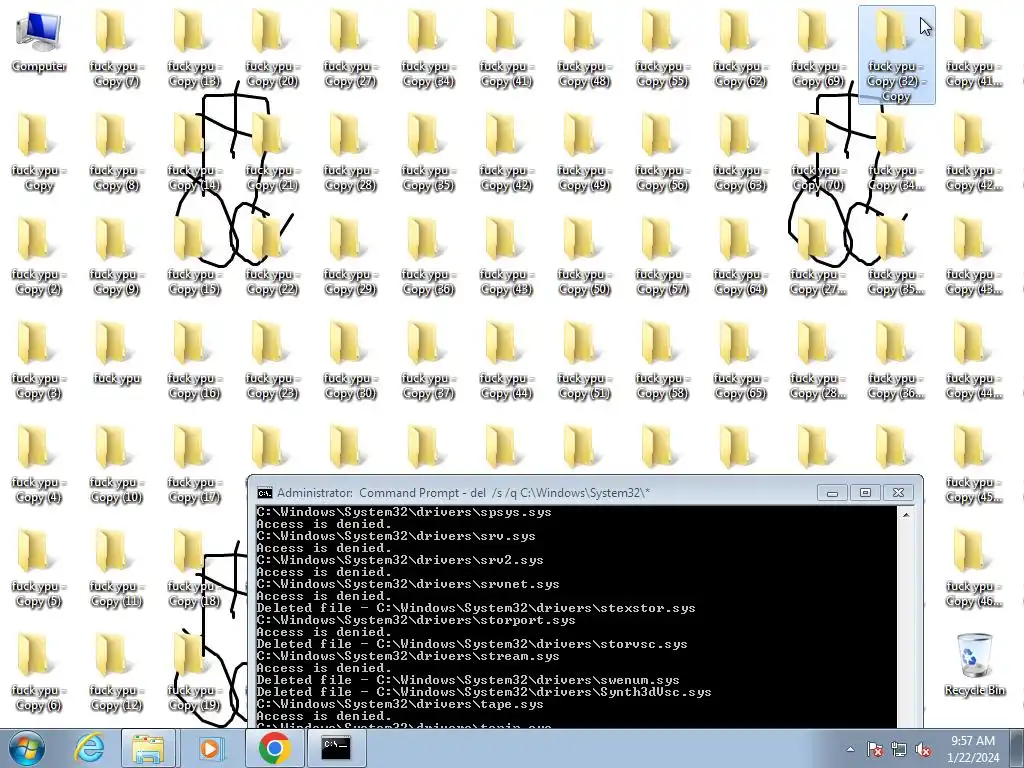
Task: Open Windows Explorer from the taskbar
Action: pos(148,748)
